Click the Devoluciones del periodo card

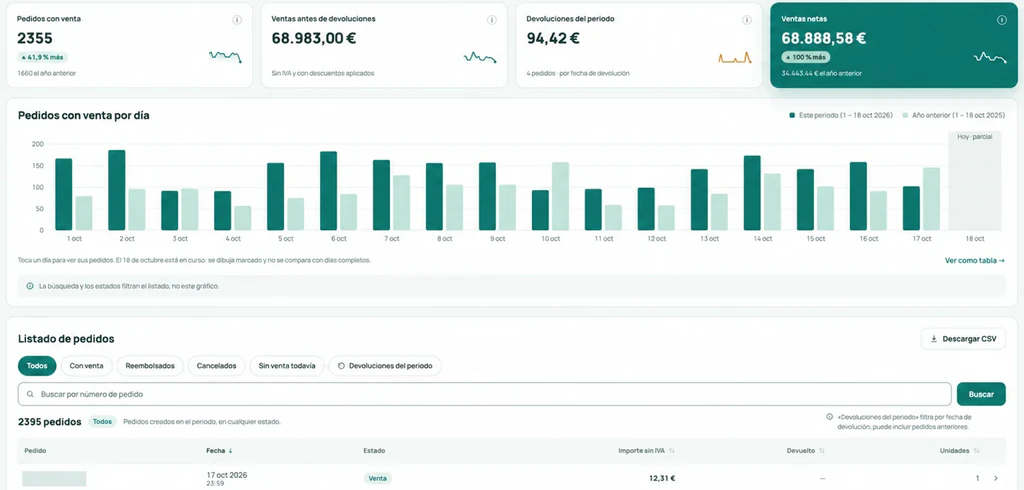pos(639,45)
